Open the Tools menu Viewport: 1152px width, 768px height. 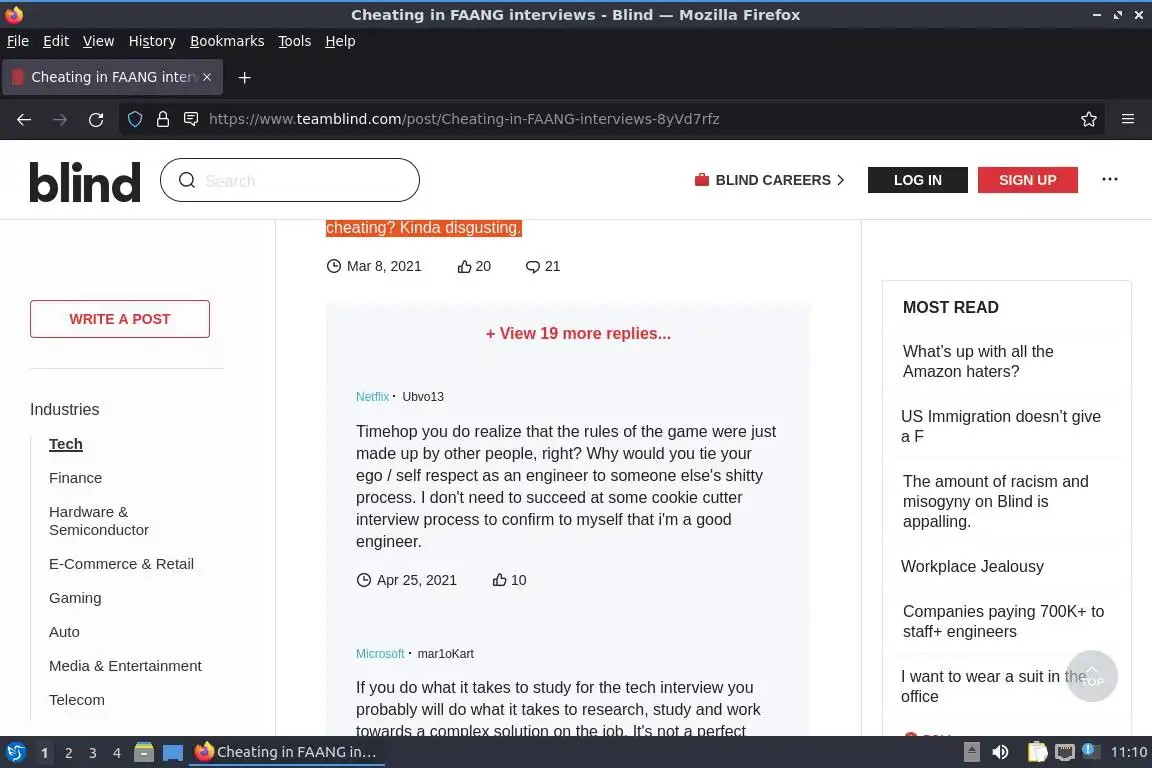tap(295, 41)
